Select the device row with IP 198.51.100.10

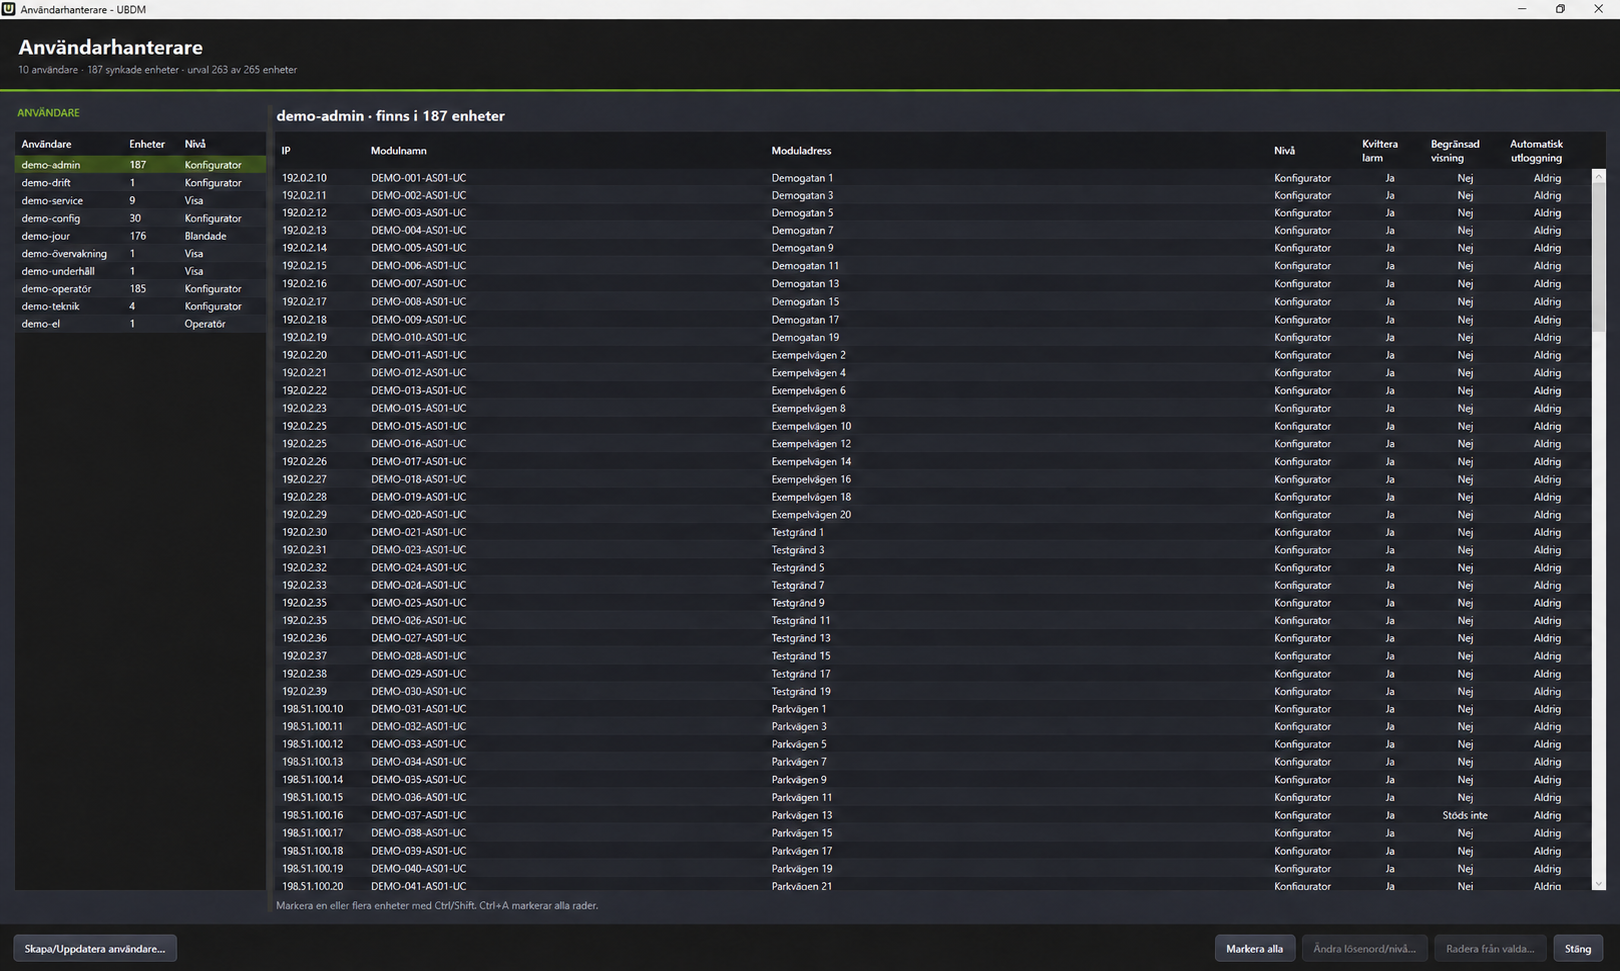click(x=934, y=709)
